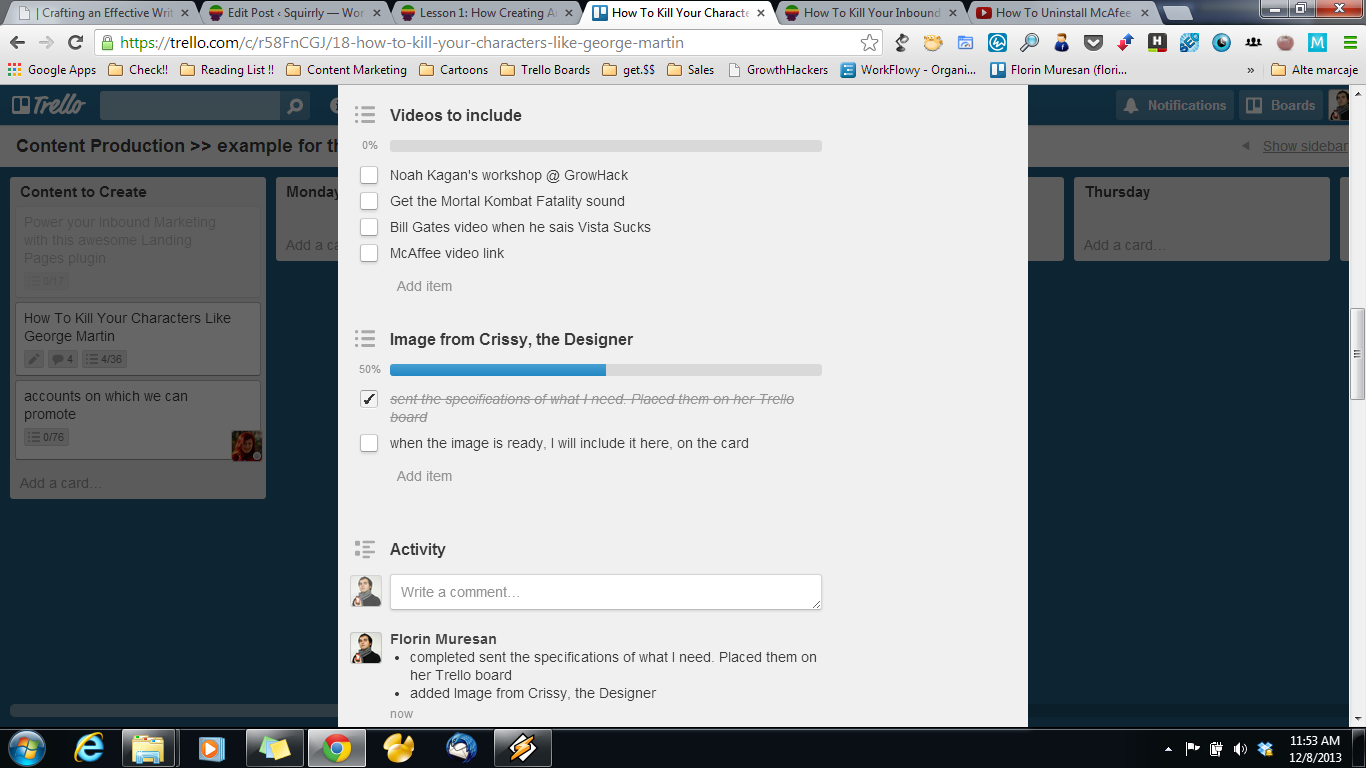
Task: Click the Write a comment field
Action: pos(605,592)
